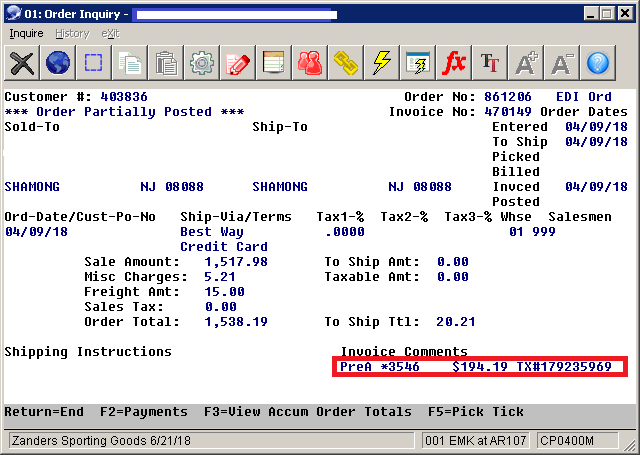
Task: Click the clipboard paste toolbar icon
Action: [165, 63]
